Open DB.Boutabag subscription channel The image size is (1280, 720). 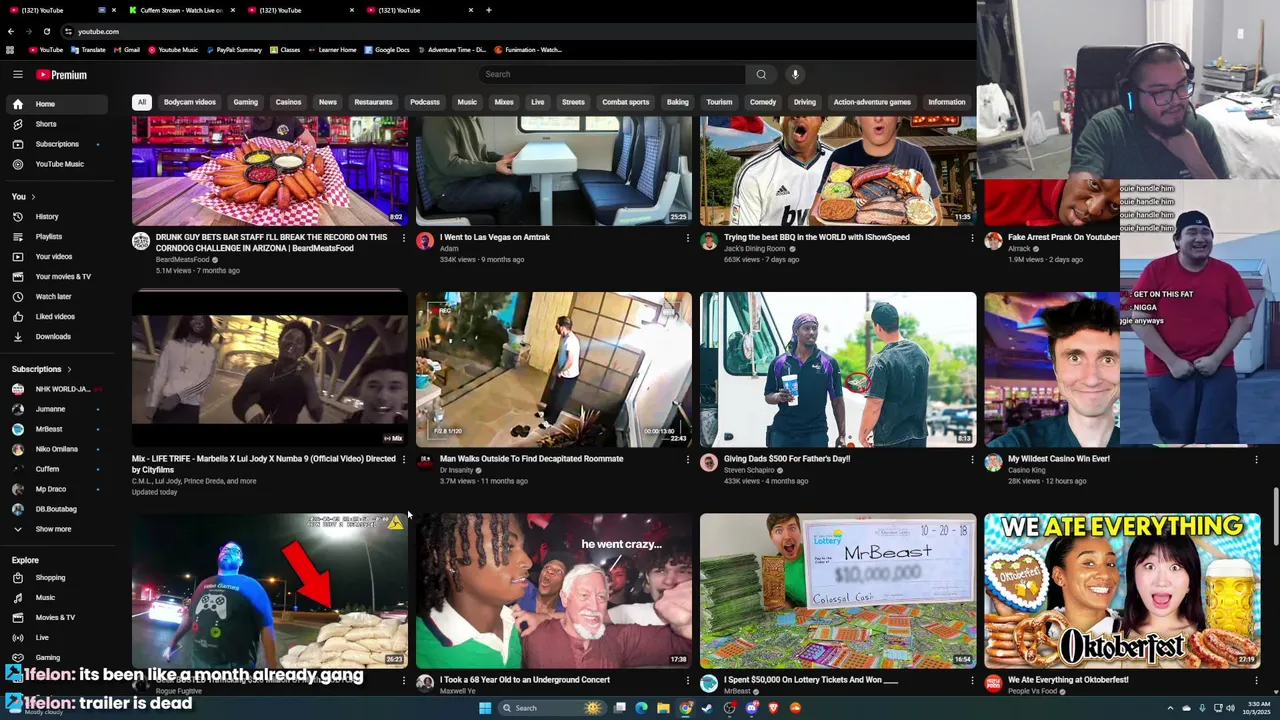(x=56, y=509)
